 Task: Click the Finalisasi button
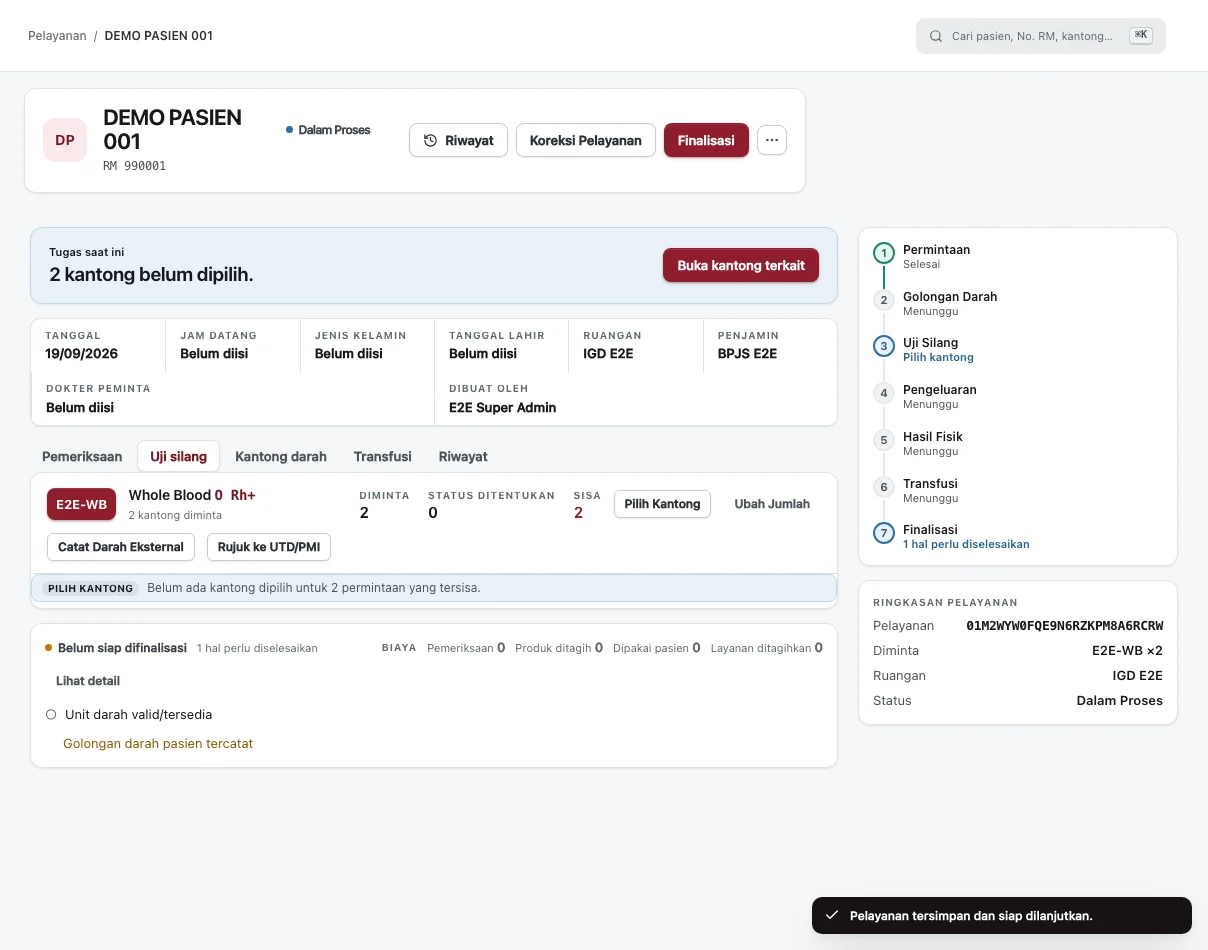[706, 140]
